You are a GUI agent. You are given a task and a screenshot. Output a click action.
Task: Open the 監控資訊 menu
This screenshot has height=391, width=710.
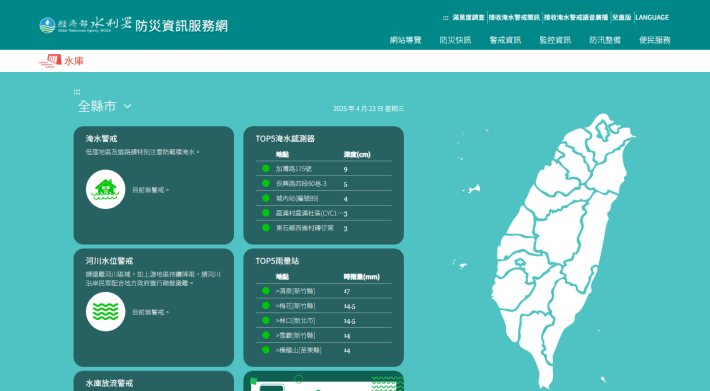coord(555,40)
